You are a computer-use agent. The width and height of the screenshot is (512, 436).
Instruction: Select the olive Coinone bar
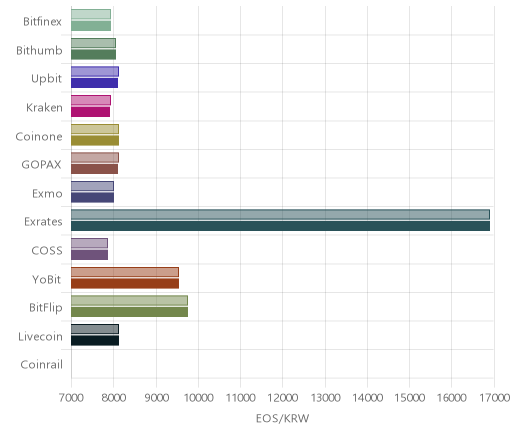coord(95,141)
